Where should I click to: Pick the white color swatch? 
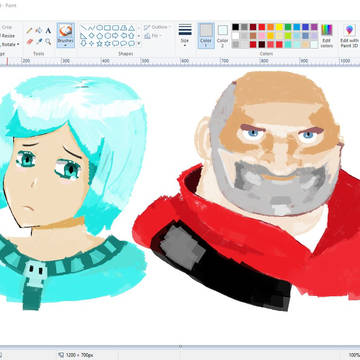236,36
